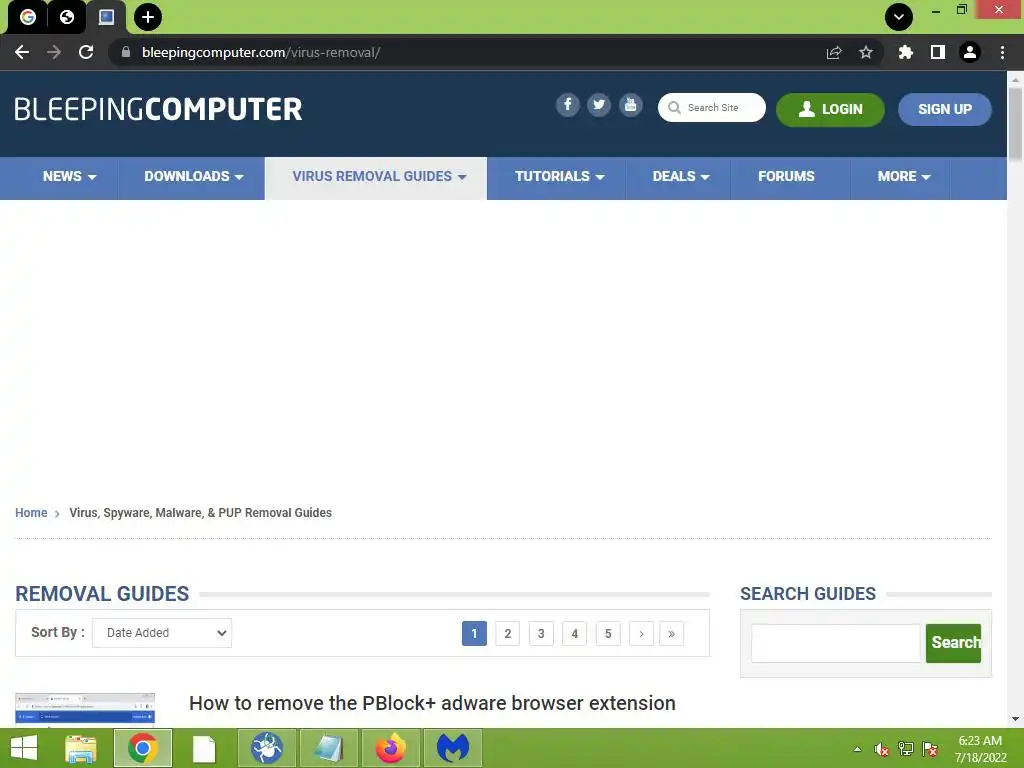This screenshot has height=768, width=1024.
Task: Open the notepad app on taskbar
Action: [328, 748]
